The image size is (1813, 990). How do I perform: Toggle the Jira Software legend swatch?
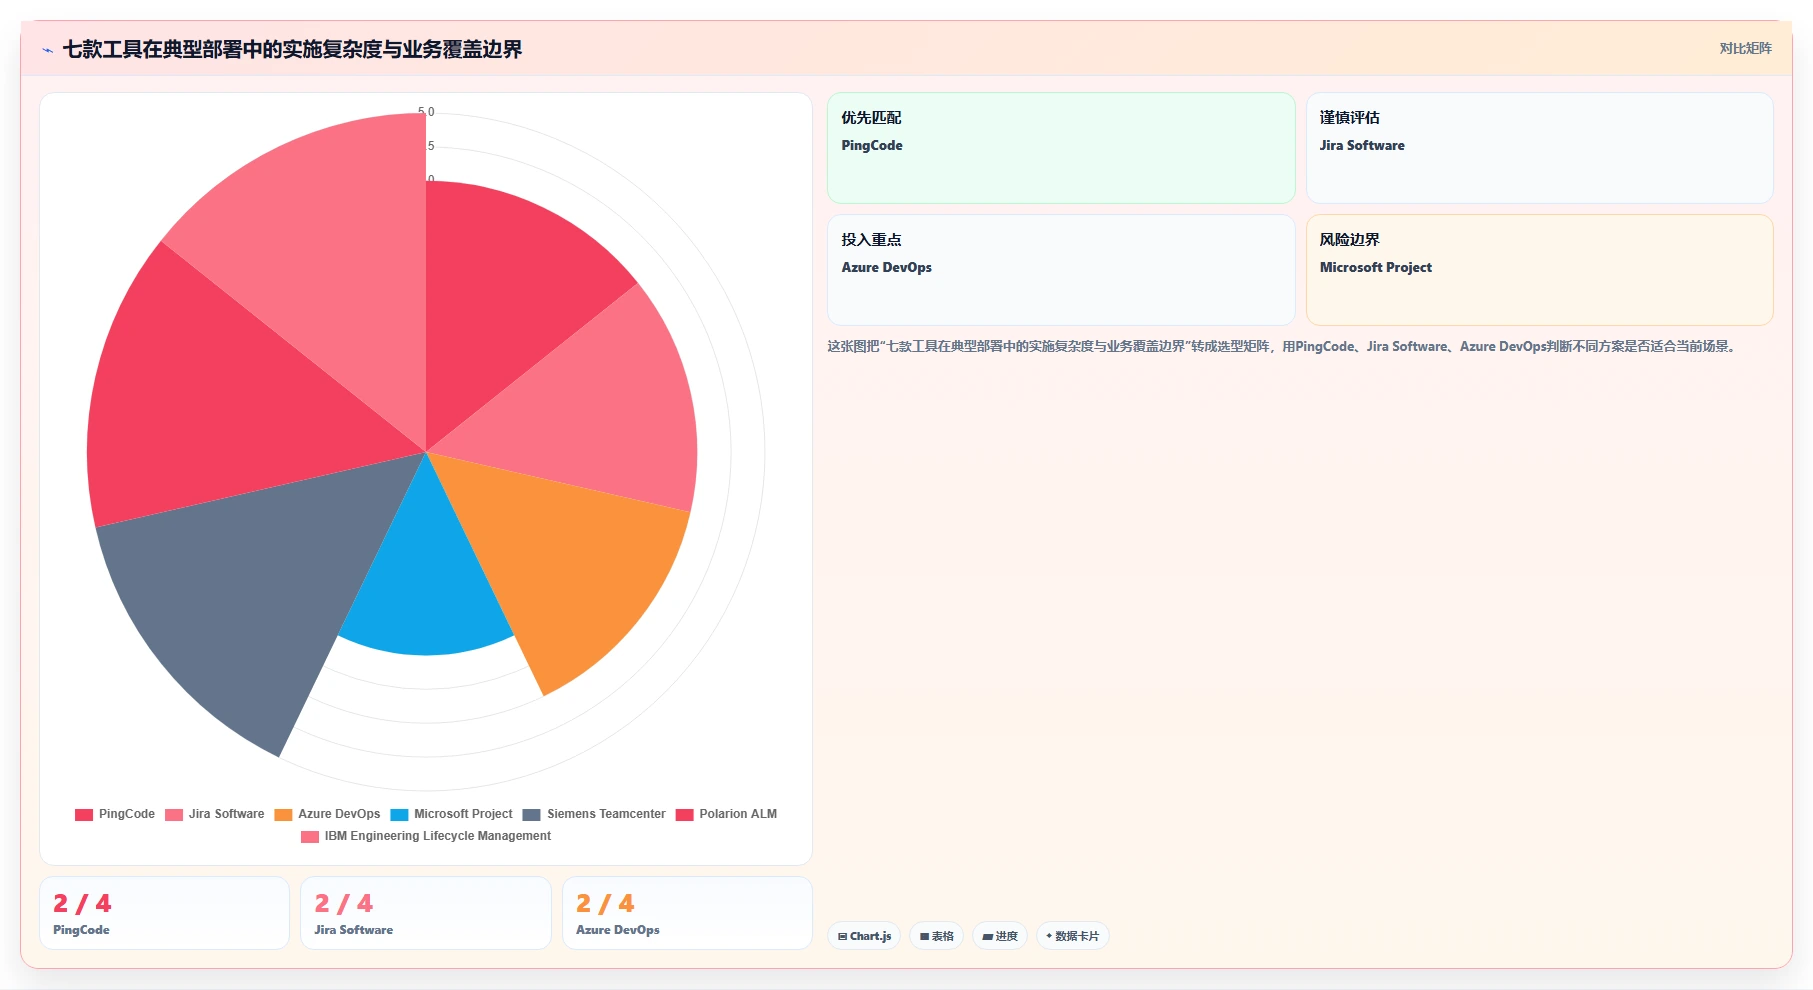click(174, 814)
